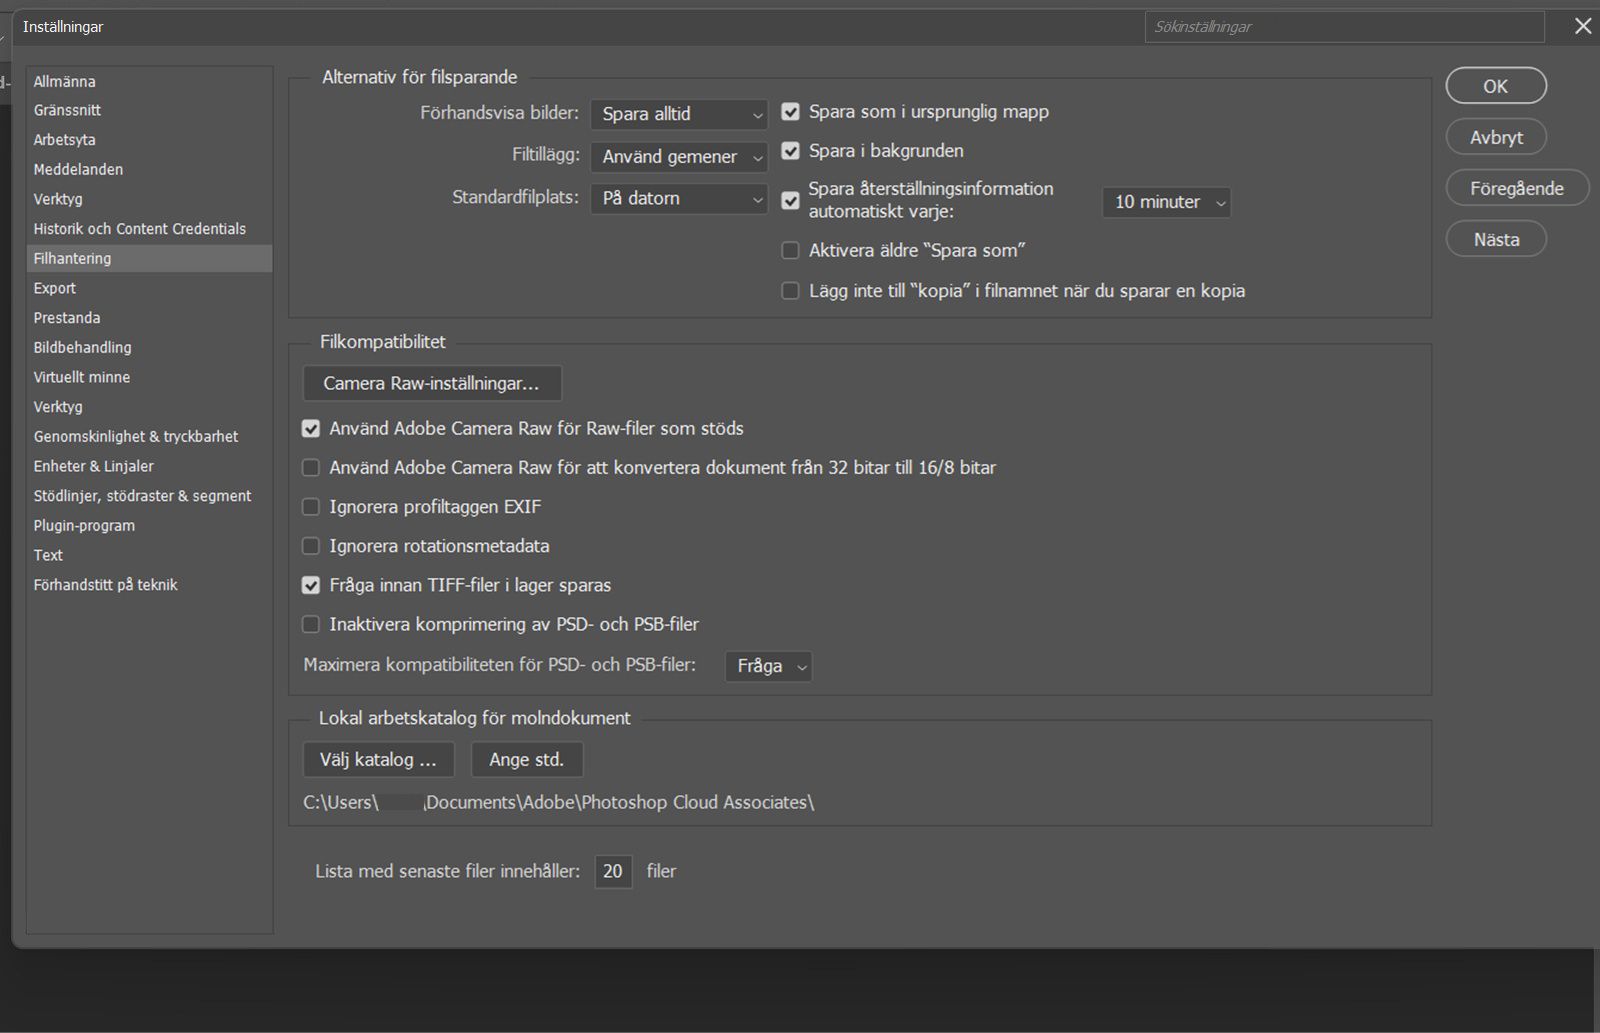Click the 'Camera Raw-inställningar...' button
Viewport: 1600px width, 1033px height.
(x=431, y=383)
